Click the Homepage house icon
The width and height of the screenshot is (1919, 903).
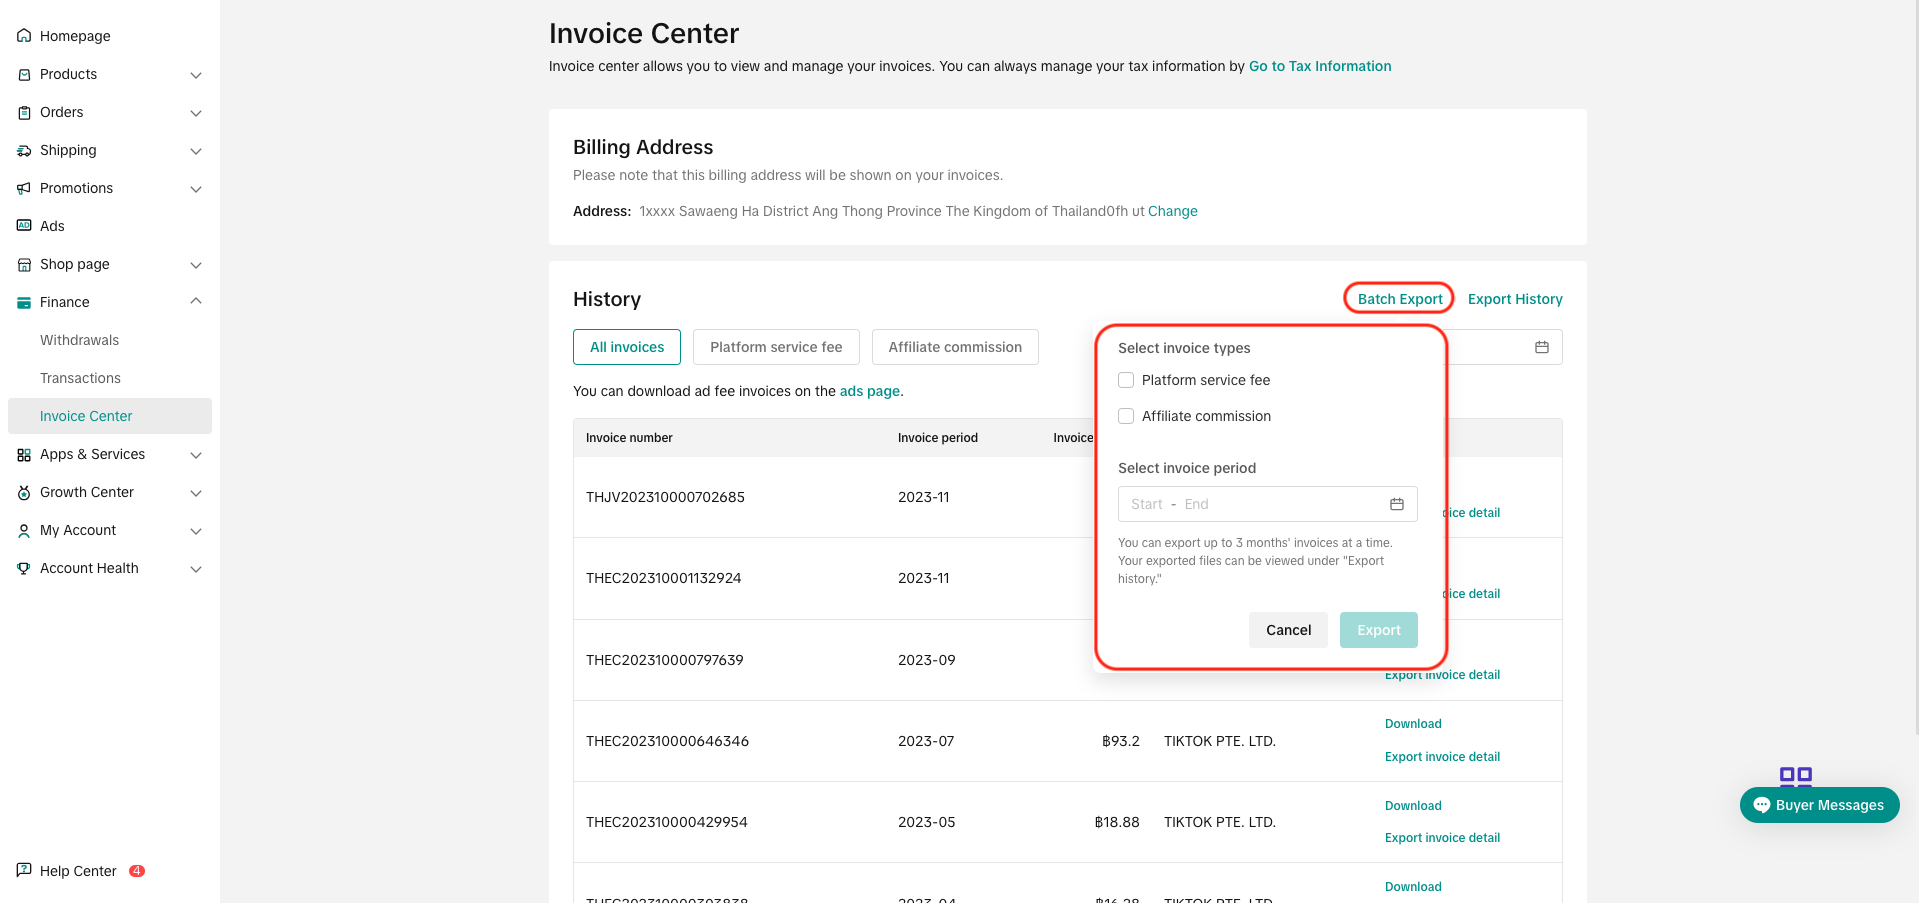[24, 36]
